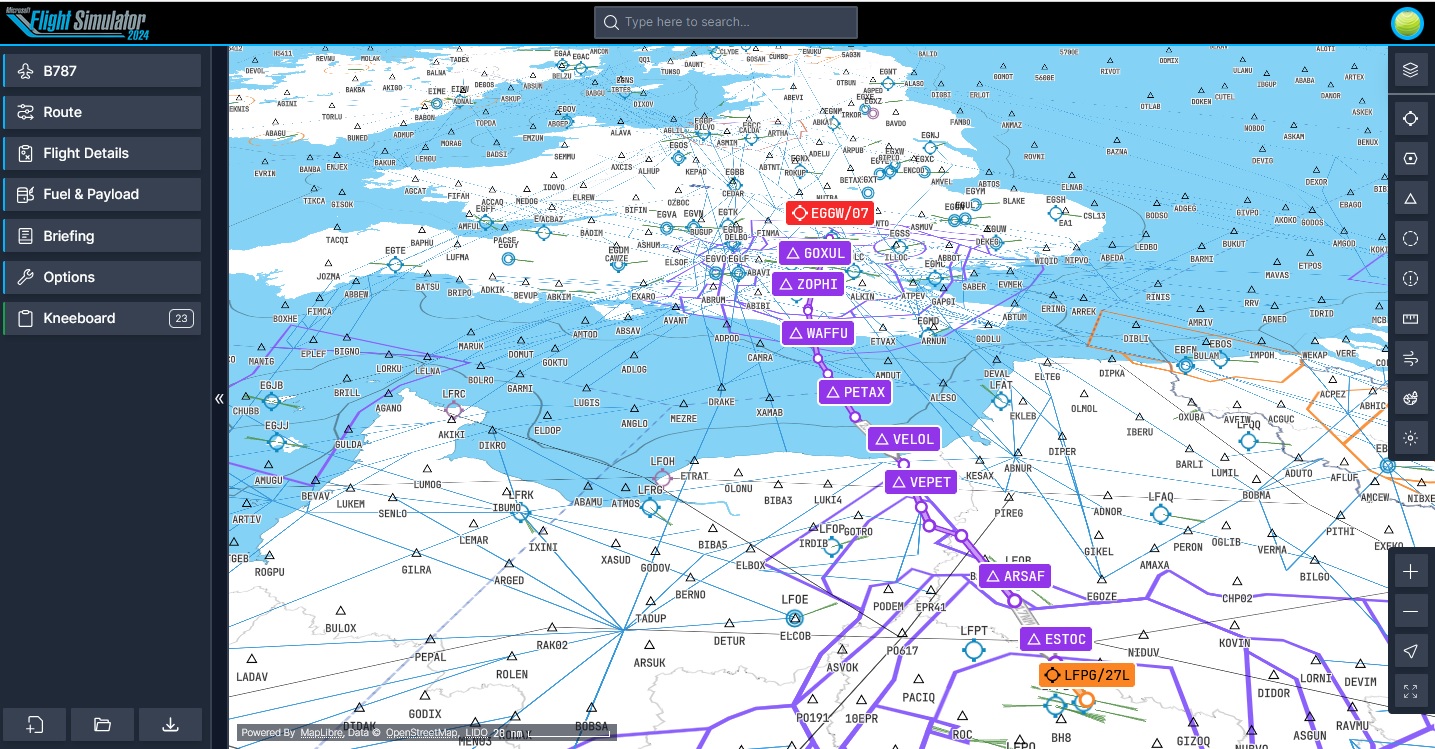The height and width of the screenshot is (749, 1435).
Task: Click the LFRC airport symbol on map
Action: coord(454,410)
